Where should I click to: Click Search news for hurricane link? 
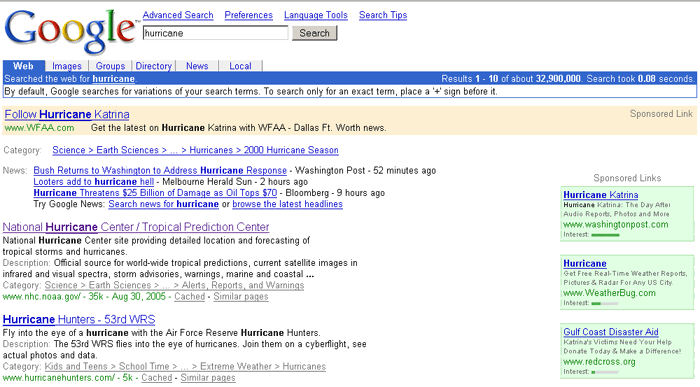point(163,204)
